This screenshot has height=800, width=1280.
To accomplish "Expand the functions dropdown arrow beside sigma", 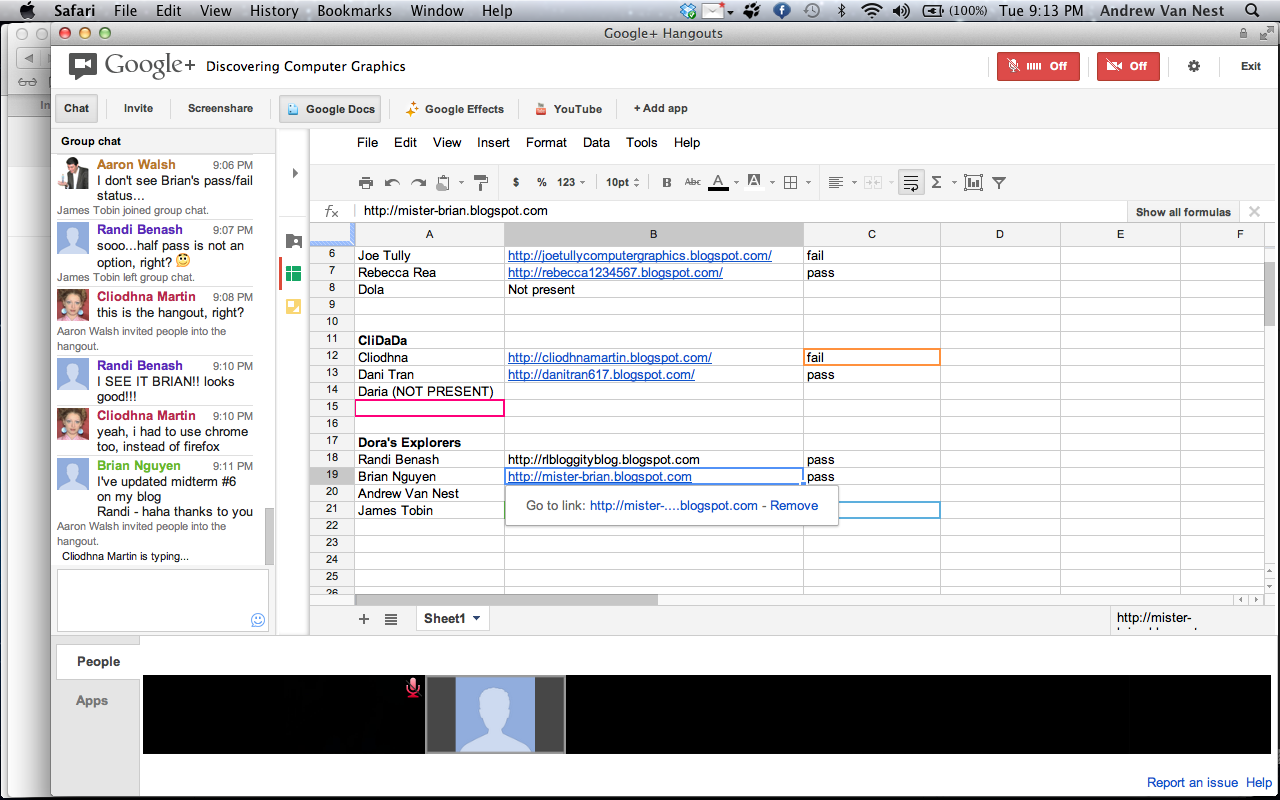I will pos(954,182).
